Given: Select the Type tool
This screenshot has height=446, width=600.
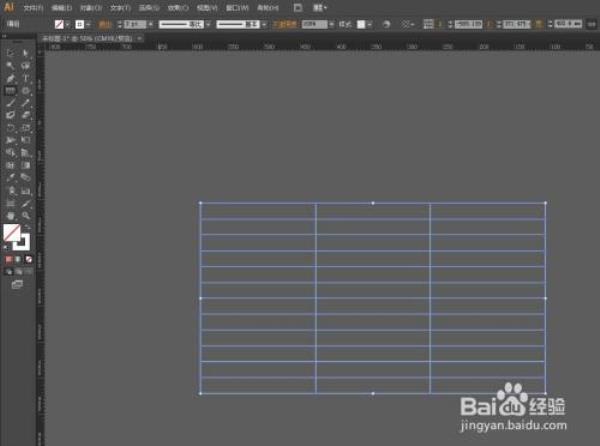Looking at the screenshot, I should 26,78.
